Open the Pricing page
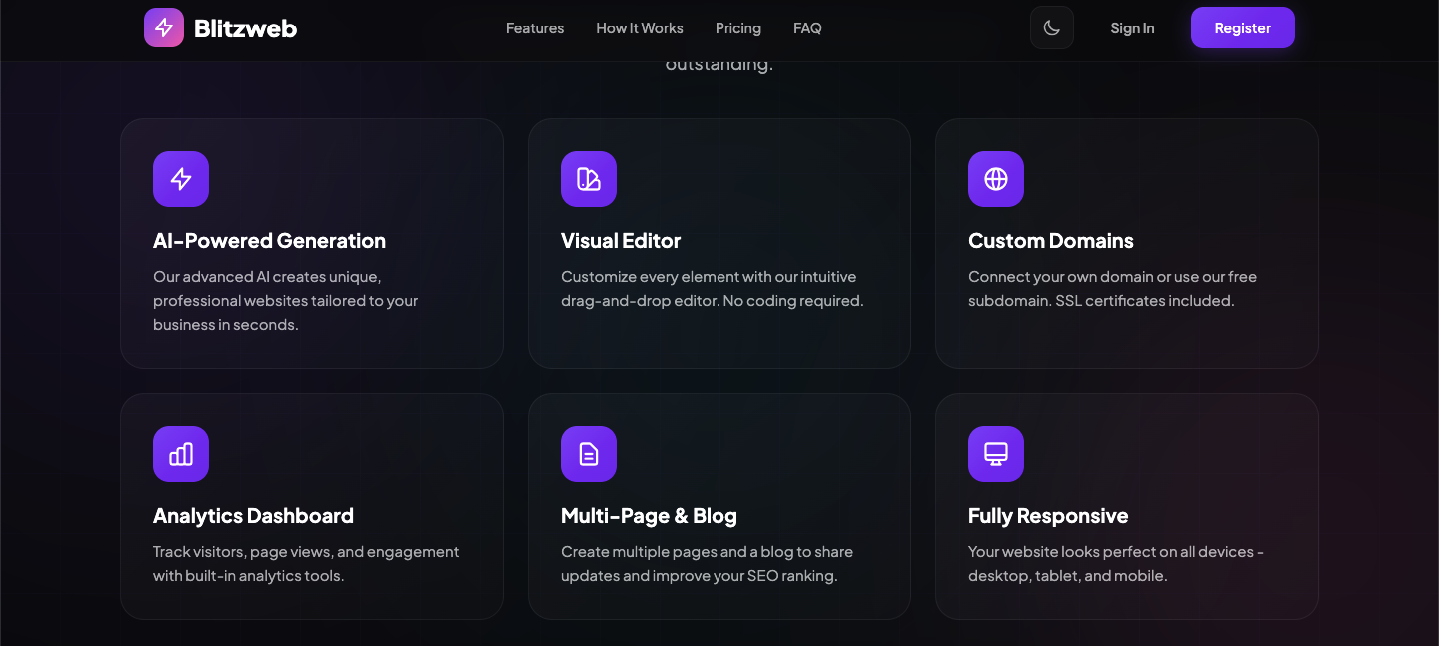Image resolution: width=1439 pixels, height=646 pixels. click(738, 28)
